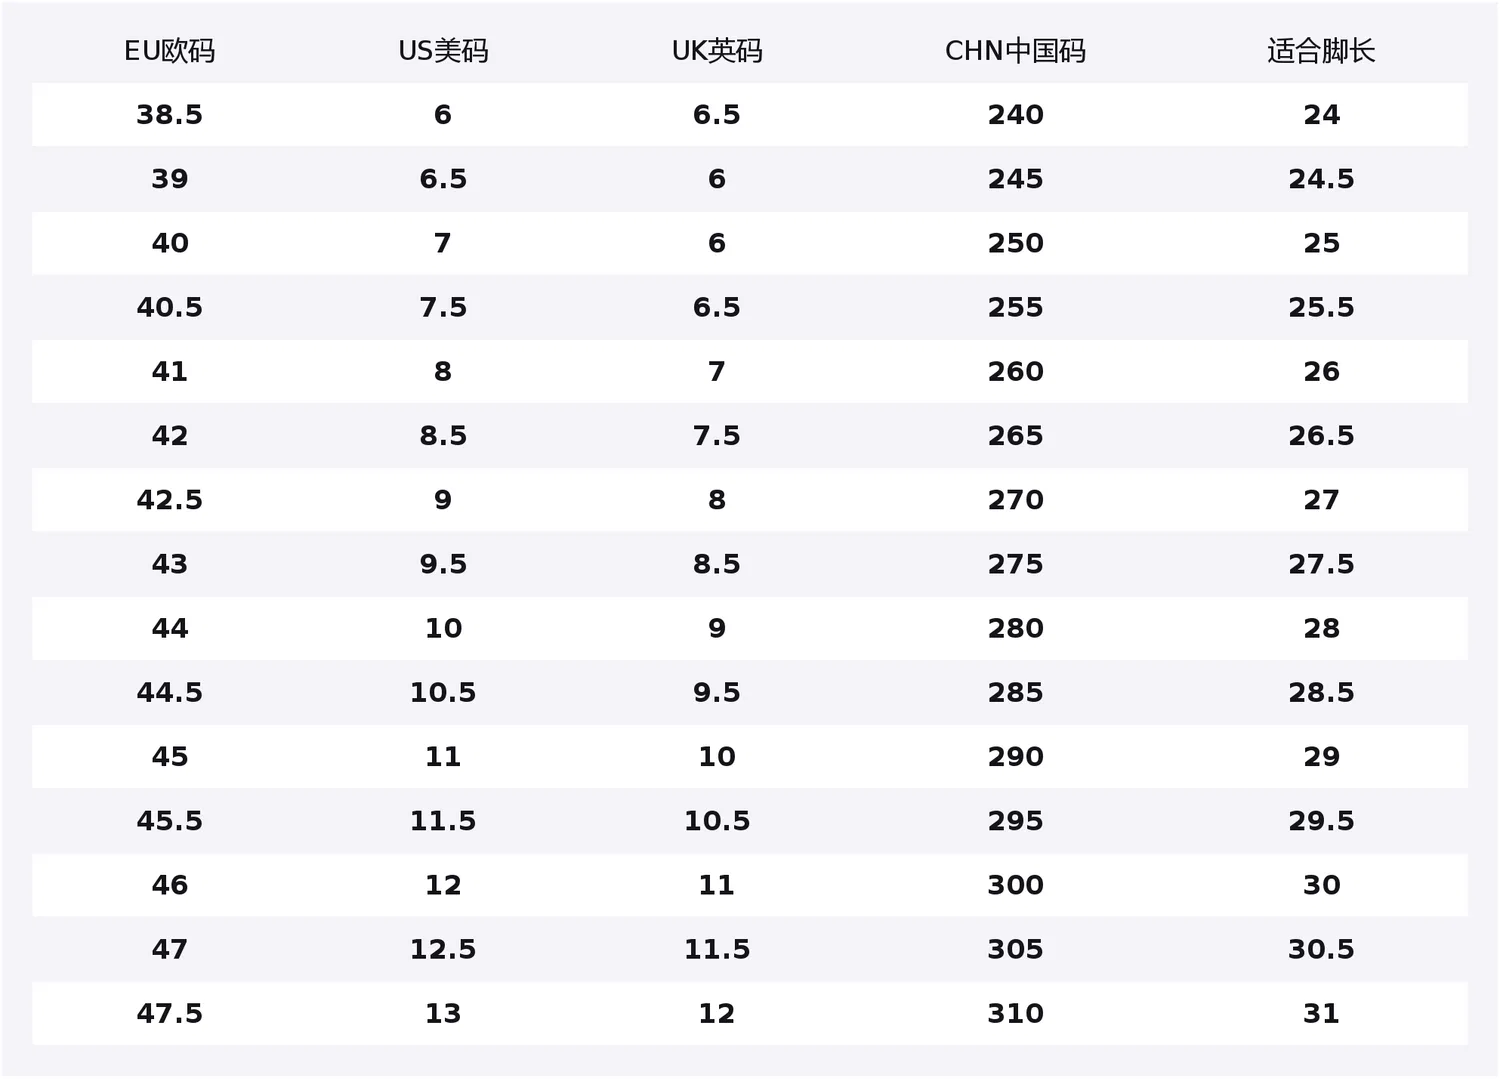This screenshot has height=1079, width=1500.
Task: Select the EU size 40.5 cell
Action: [169, 307]
